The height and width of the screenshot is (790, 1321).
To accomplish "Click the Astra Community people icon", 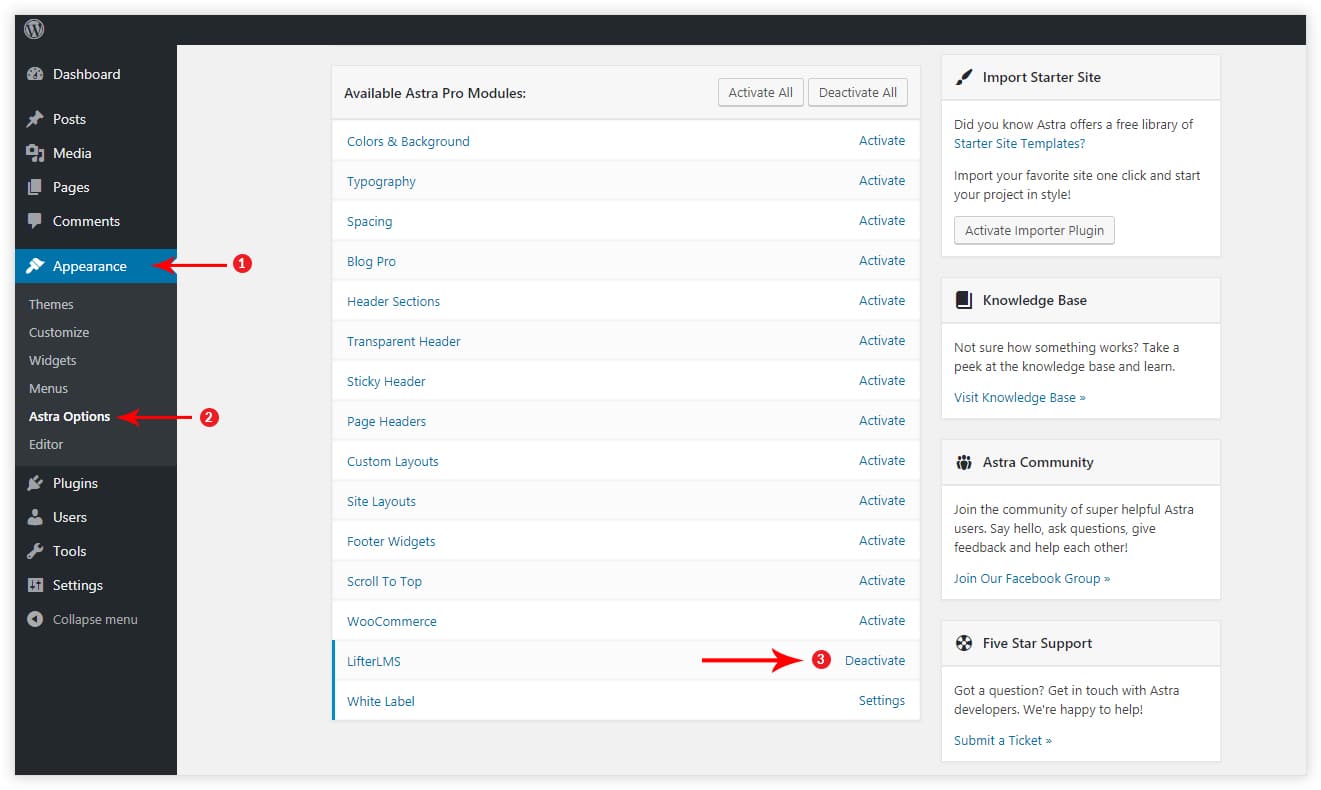I will pos(964,462).
